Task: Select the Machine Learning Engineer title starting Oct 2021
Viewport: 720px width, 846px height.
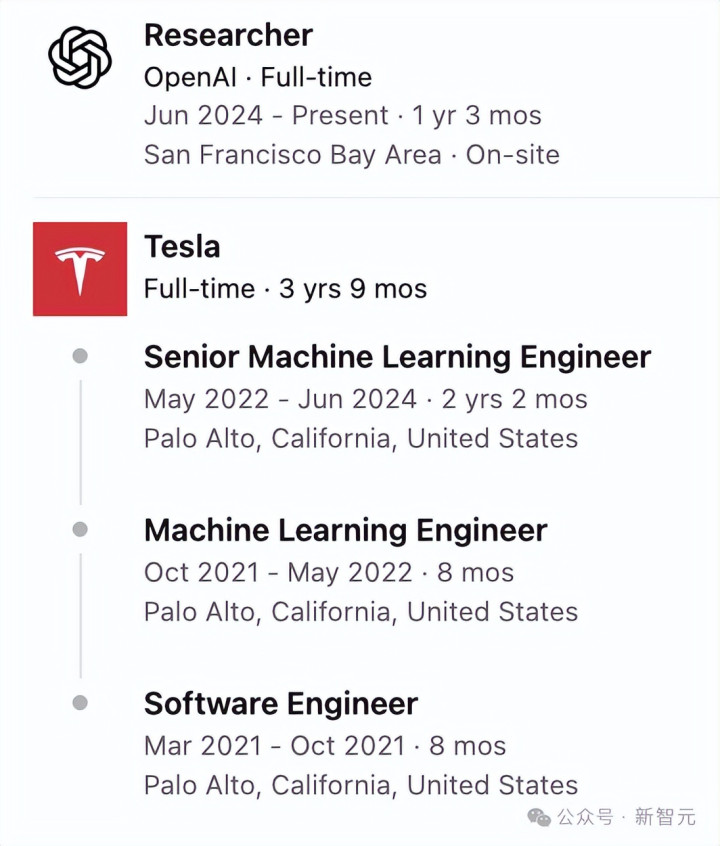Action: tap(345, 530)
